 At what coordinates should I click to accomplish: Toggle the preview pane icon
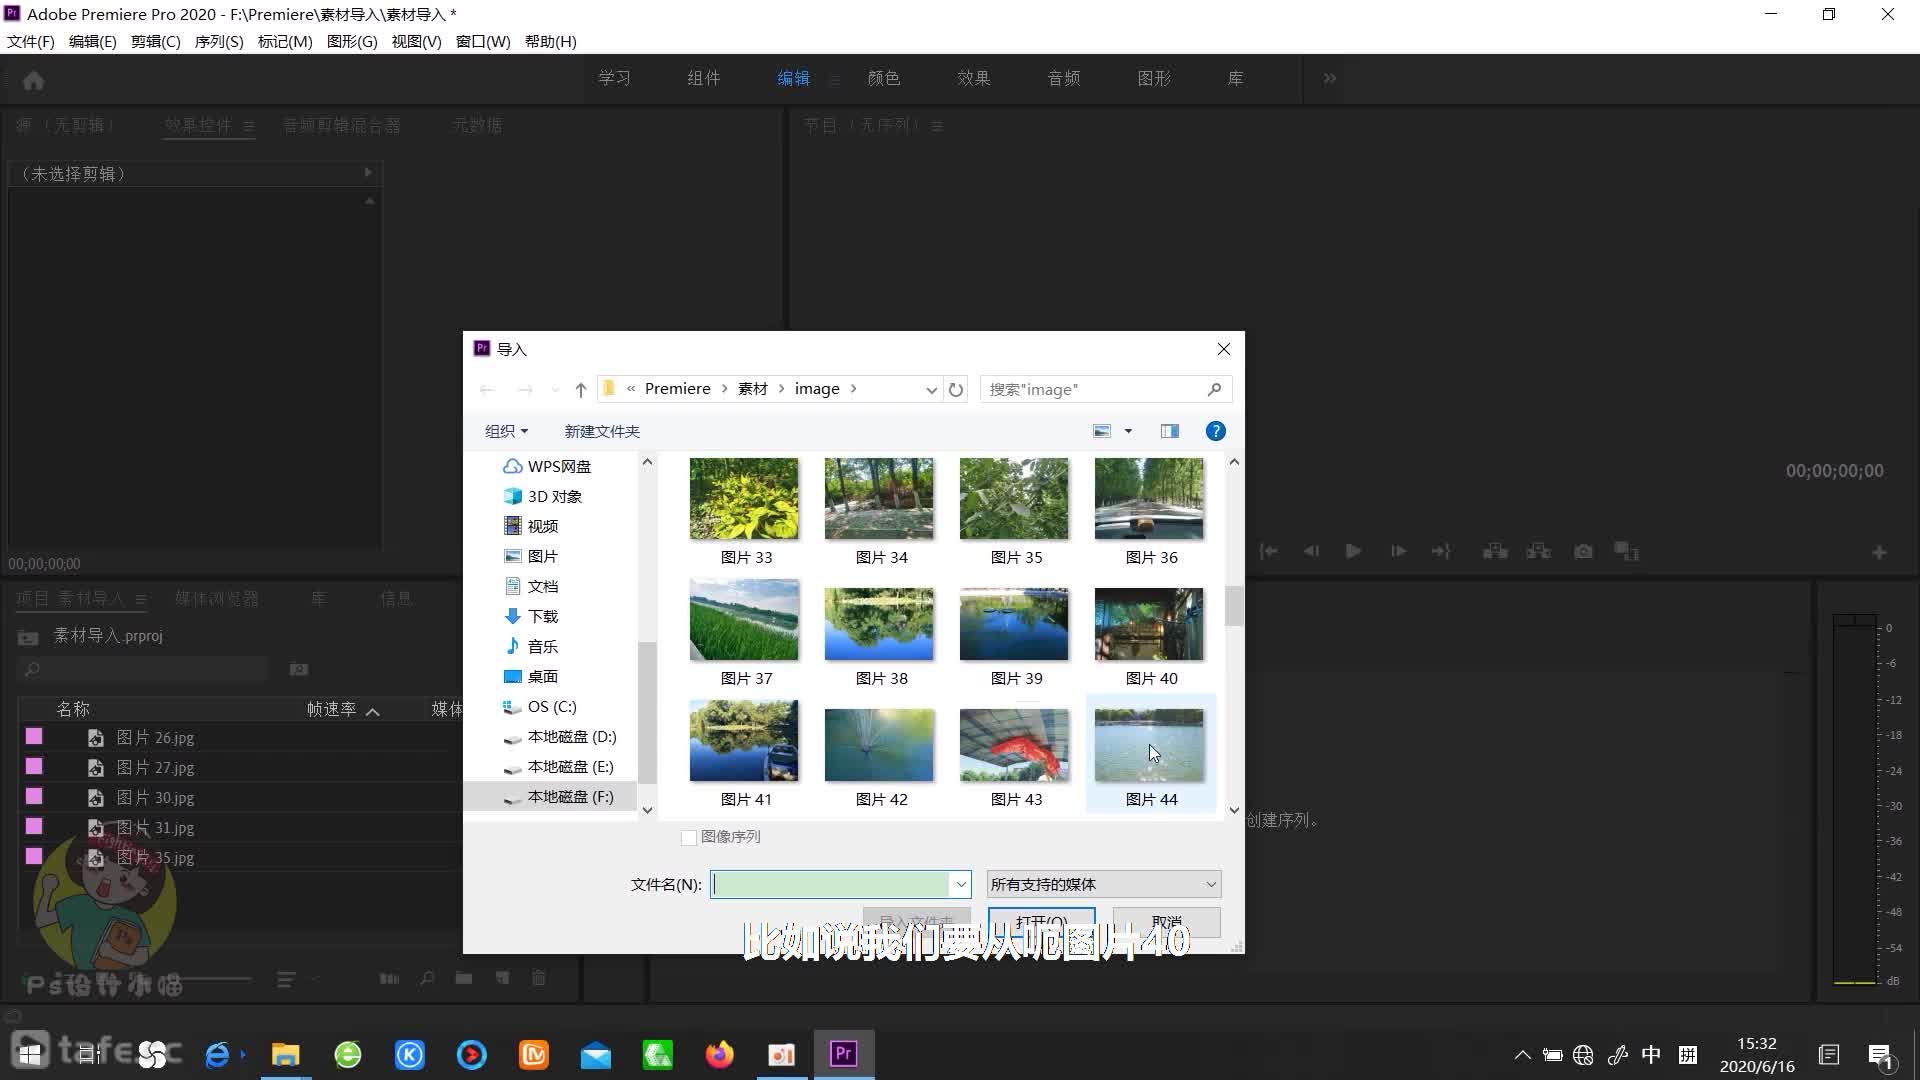click(x=1169, y=431)
